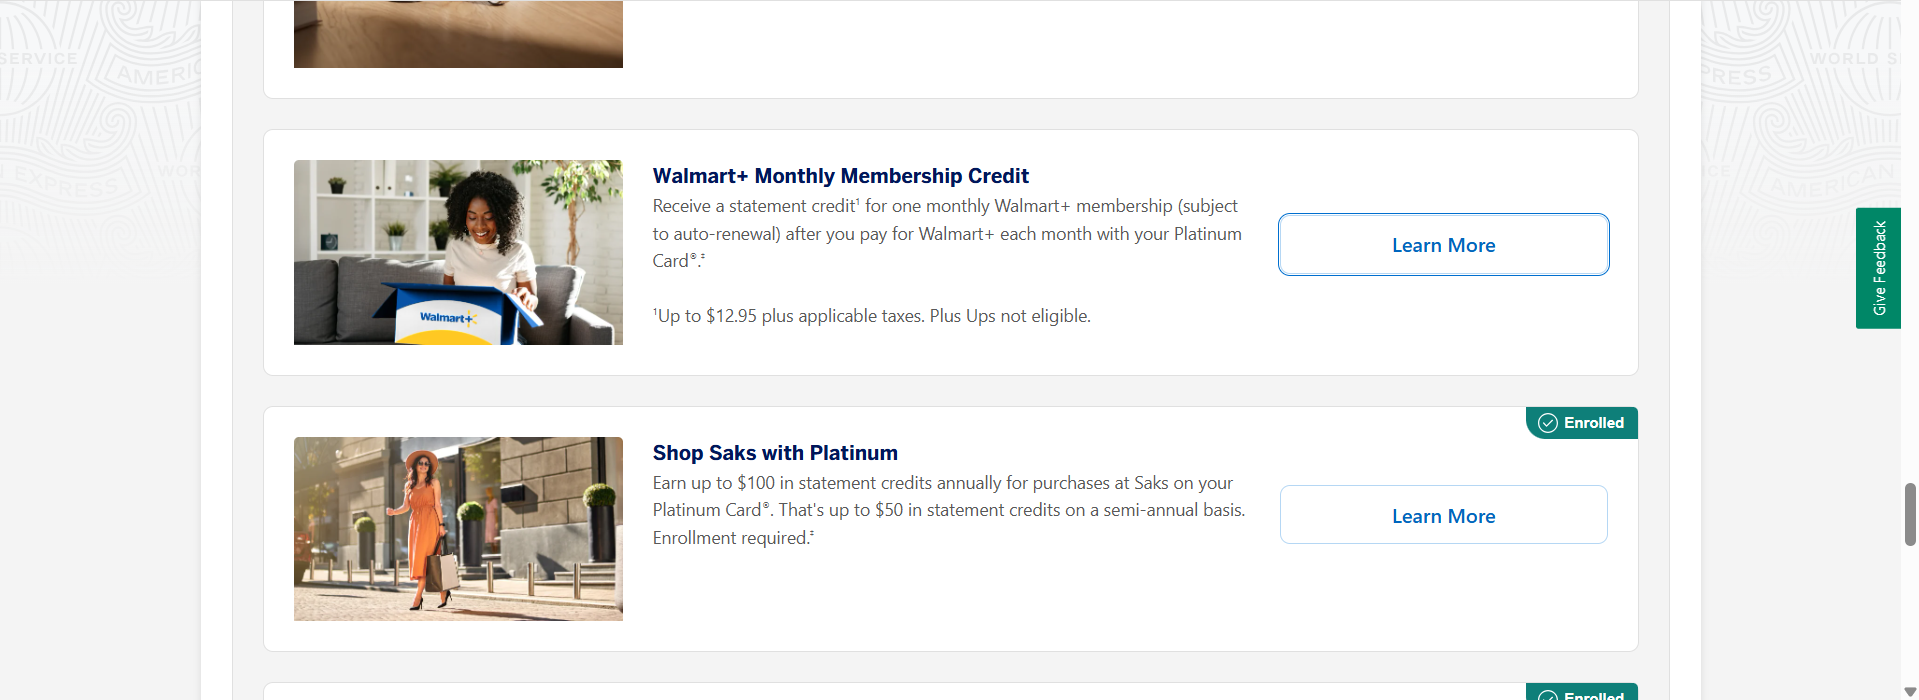Click the partially visible wooden floor image at top
The image size is (1919, 700).
(x=457, y=33)
